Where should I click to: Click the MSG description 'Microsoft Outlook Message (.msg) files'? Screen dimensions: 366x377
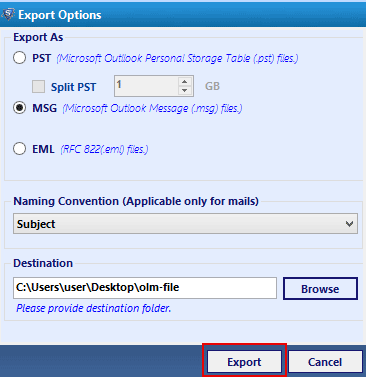tap(152, 108)
